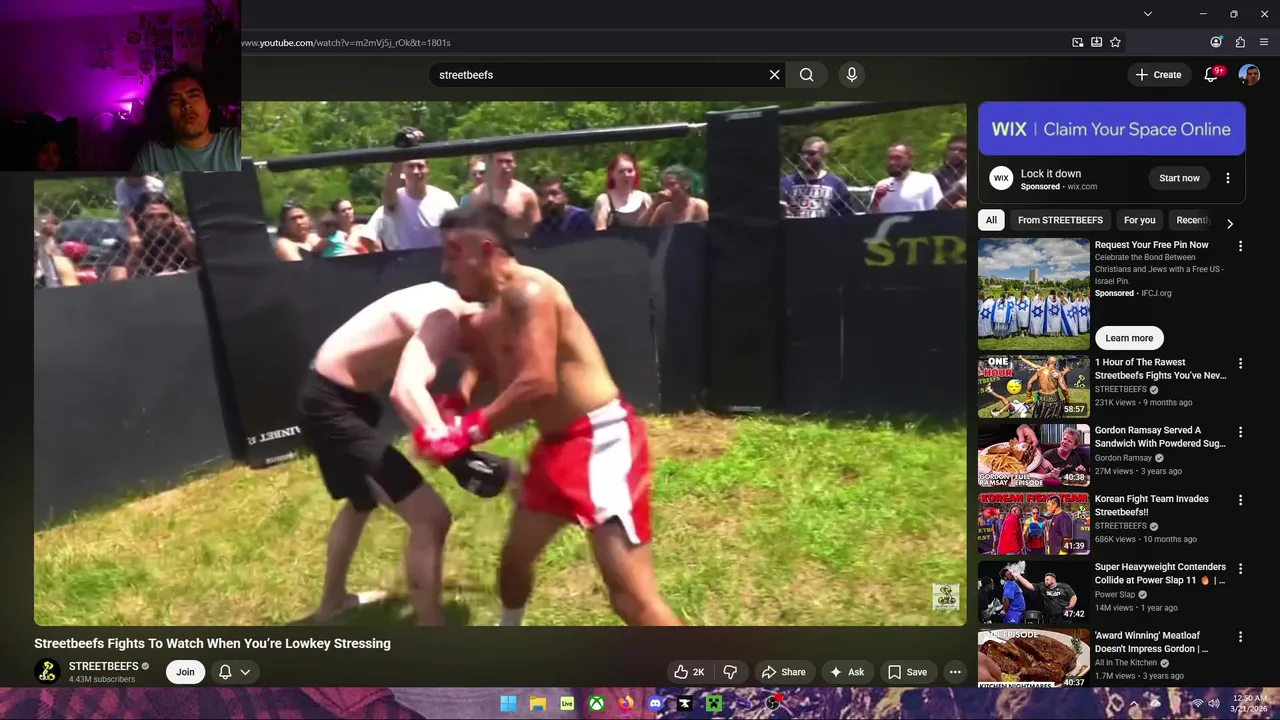Viewport: 1280px width, 720px height.
Task: Select the 'For you' filter chip
Action: coord(1139,220)
